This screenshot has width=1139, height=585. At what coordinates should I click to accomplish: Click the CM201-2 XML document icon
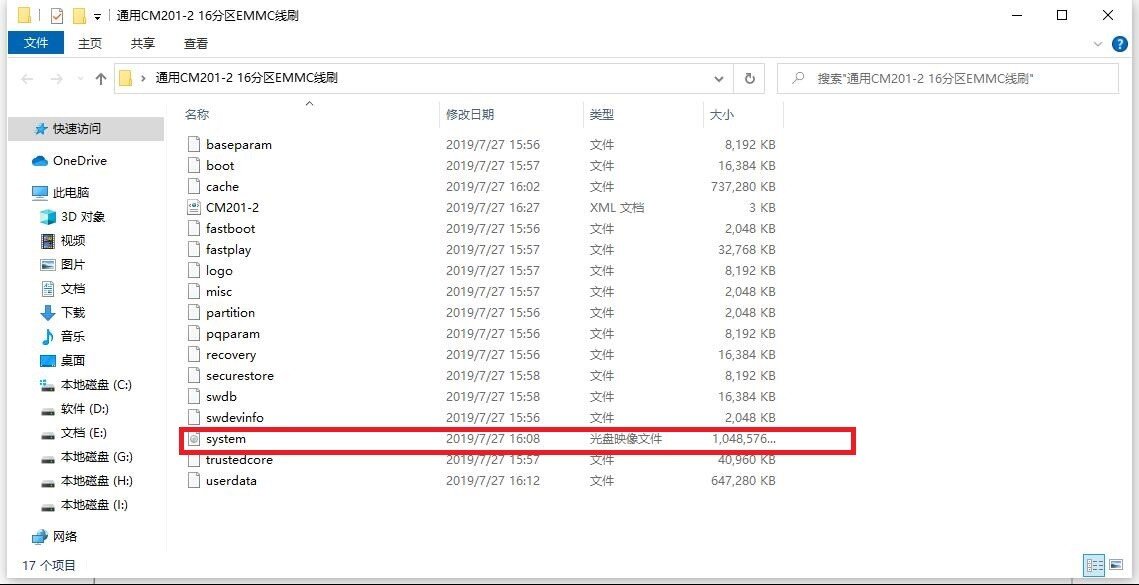[193, 207]
